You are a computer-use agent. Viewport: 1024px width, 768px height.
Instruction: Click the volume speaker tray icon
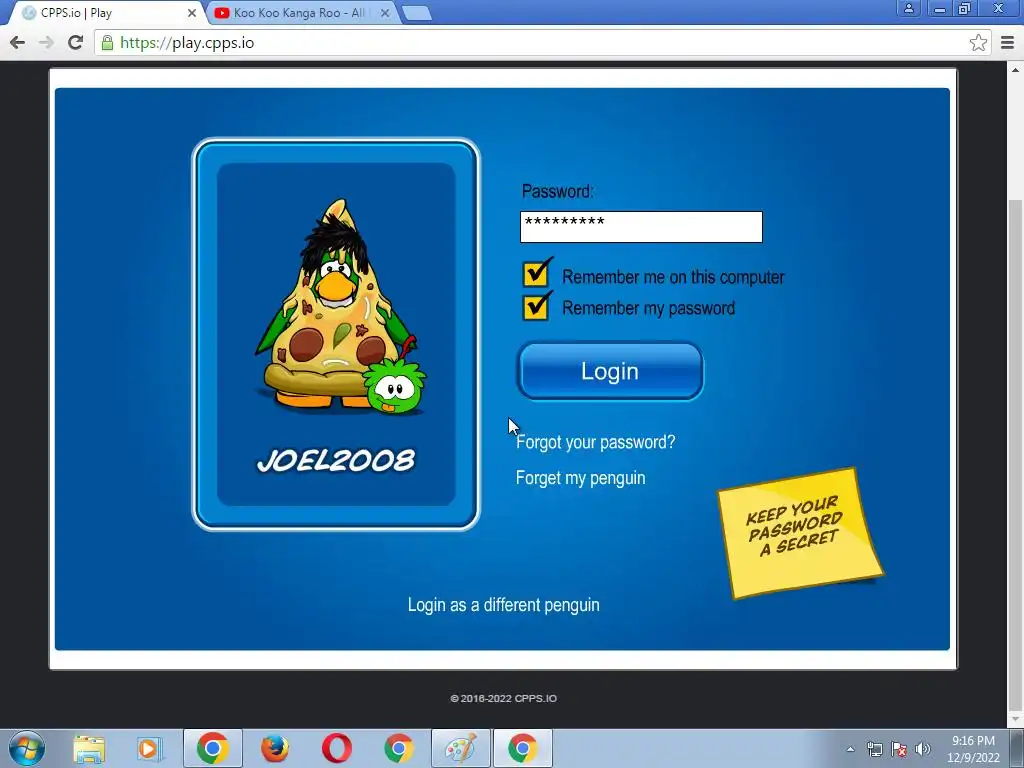coord(923,749)
